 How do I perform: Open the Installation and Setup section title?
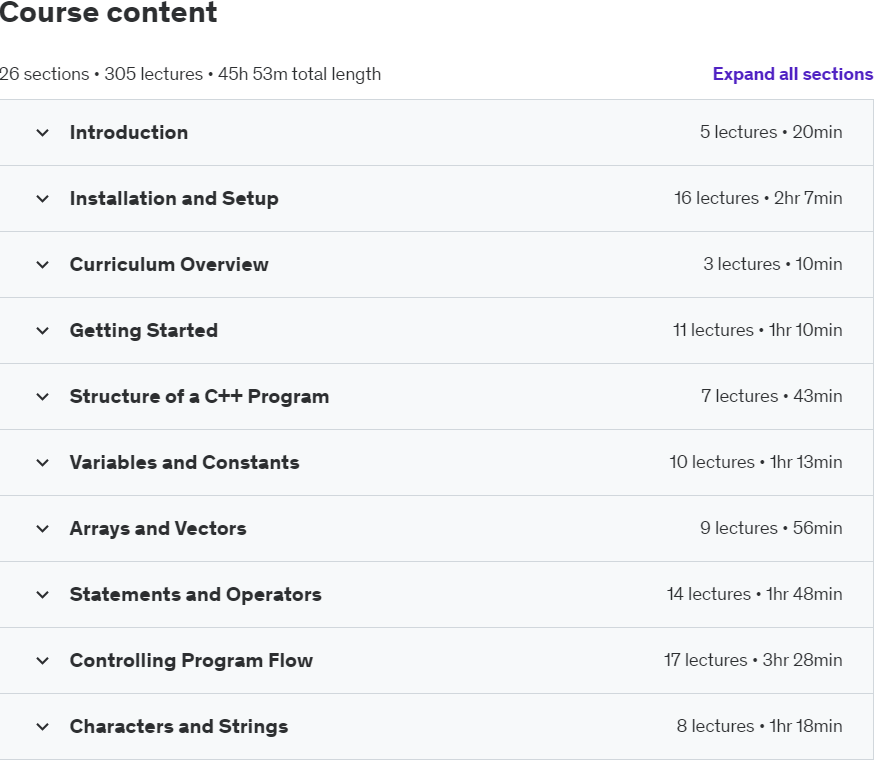(174, 199)
